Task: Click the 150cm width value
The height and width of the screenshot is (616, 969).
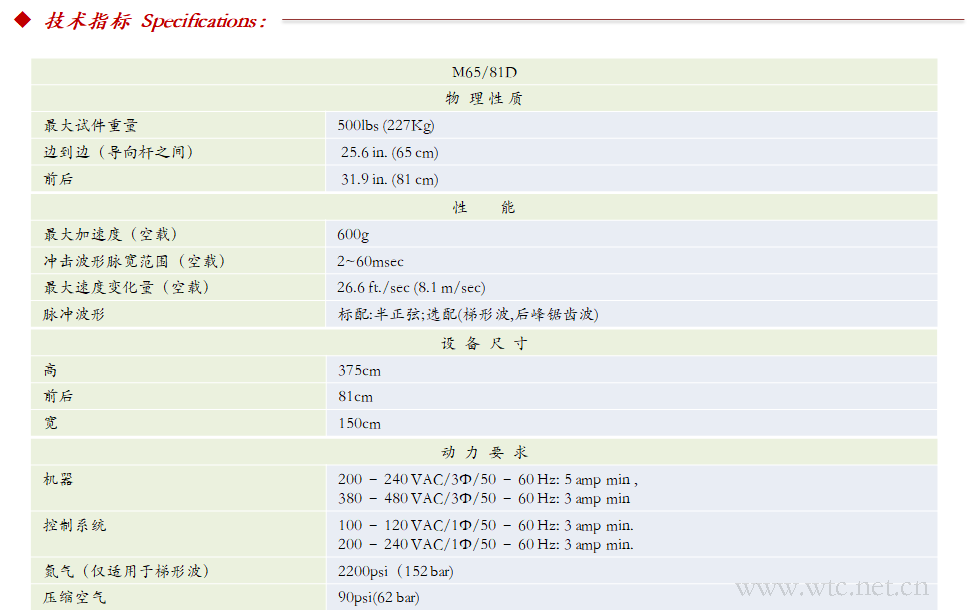Action: coord(360,423)
